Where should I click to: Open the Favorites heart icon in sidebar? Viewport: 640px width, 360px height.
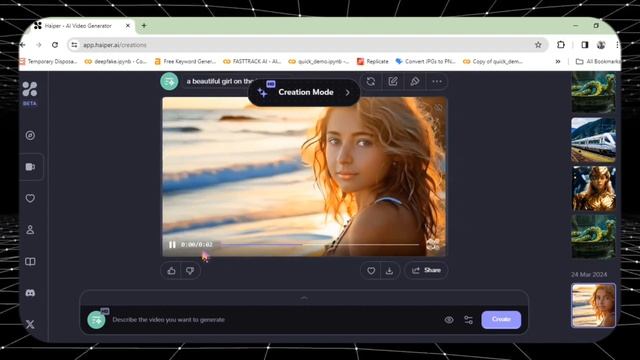click(x=30, y=198)
